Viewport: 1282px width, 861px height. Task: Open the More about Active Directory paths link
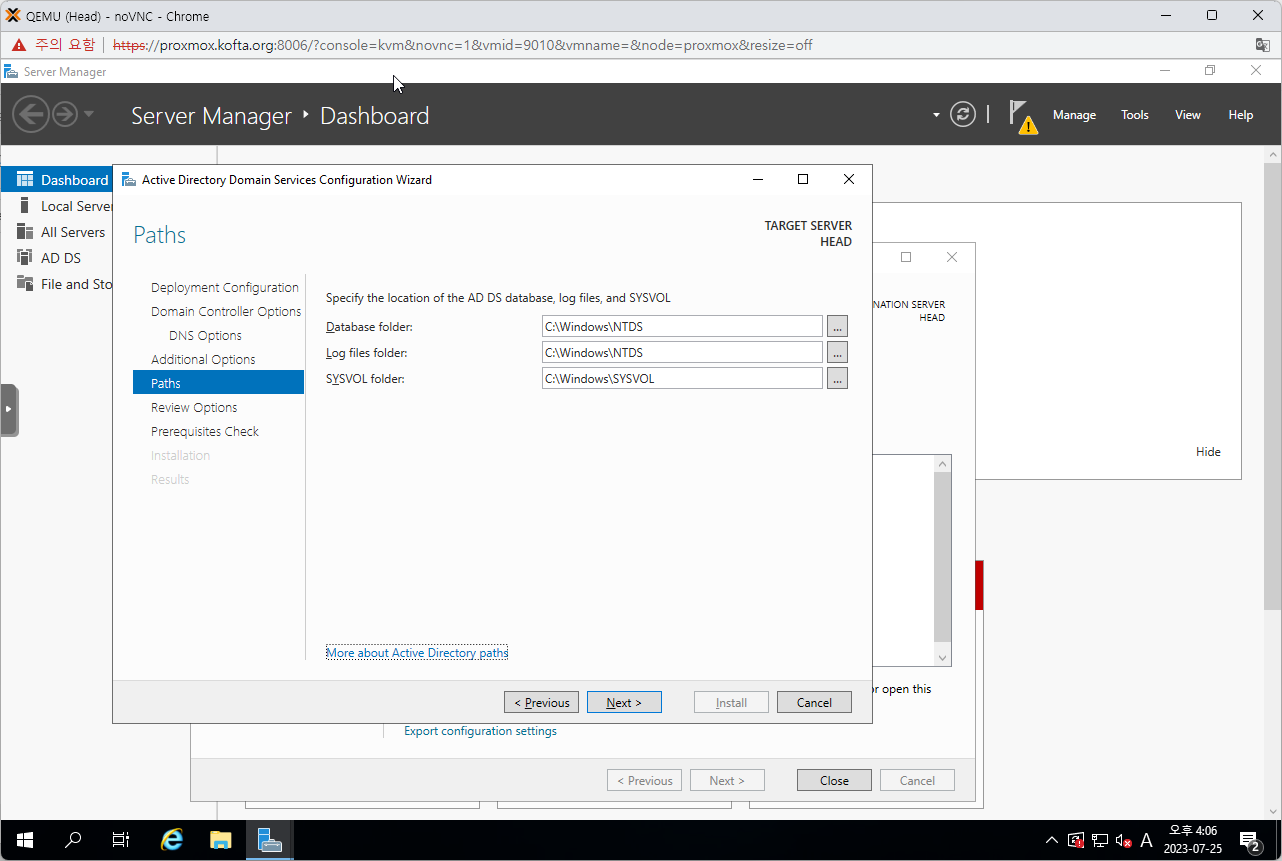click(417, 653)
